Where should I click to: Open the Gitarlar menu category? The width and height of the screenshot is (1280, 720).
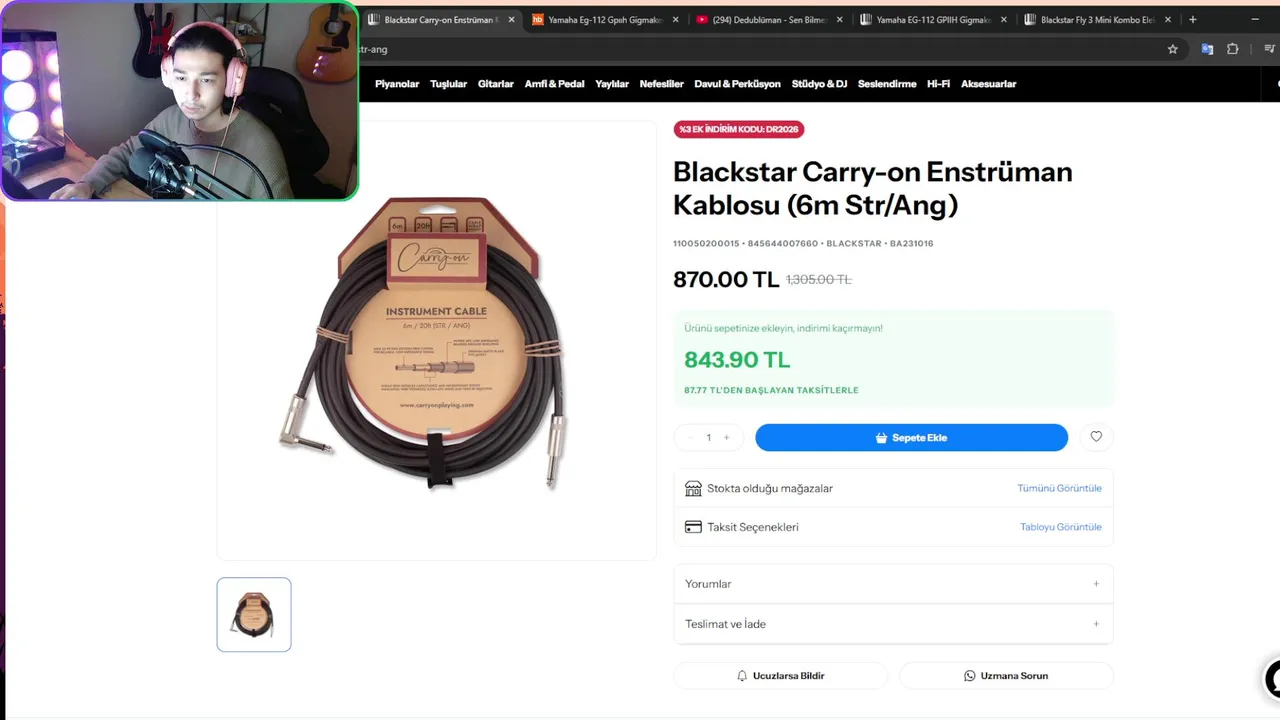(495, 84)
